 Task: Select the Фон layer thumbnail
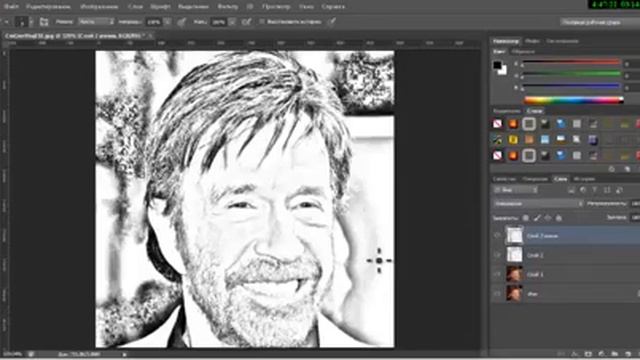click(x=514, y=293)
